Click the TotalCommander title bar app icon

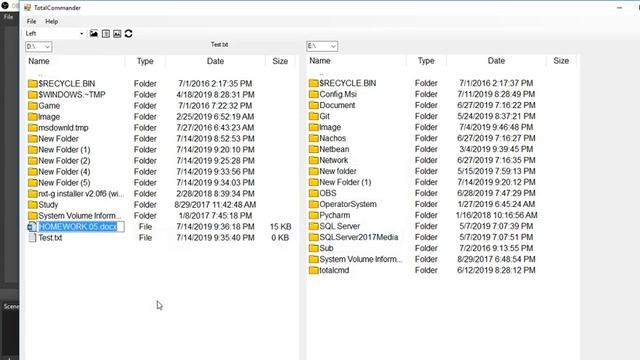point(27,7)
